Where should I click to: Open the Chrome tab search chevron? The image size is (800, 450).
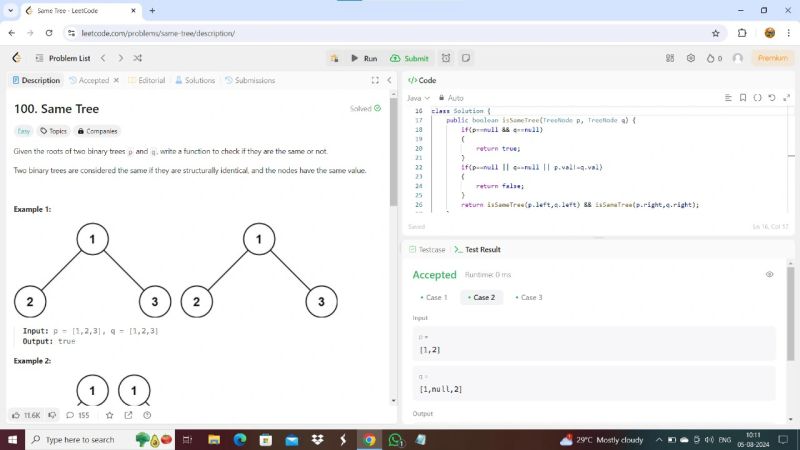pos(10,11)
